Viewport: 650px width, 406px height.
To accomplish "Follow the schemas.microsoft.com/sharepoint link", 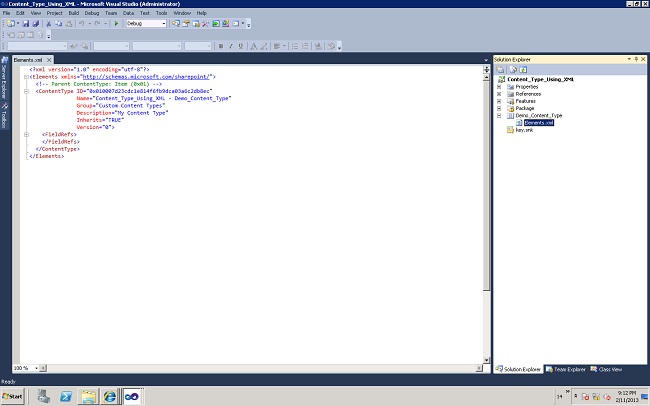I will point(147,77).
